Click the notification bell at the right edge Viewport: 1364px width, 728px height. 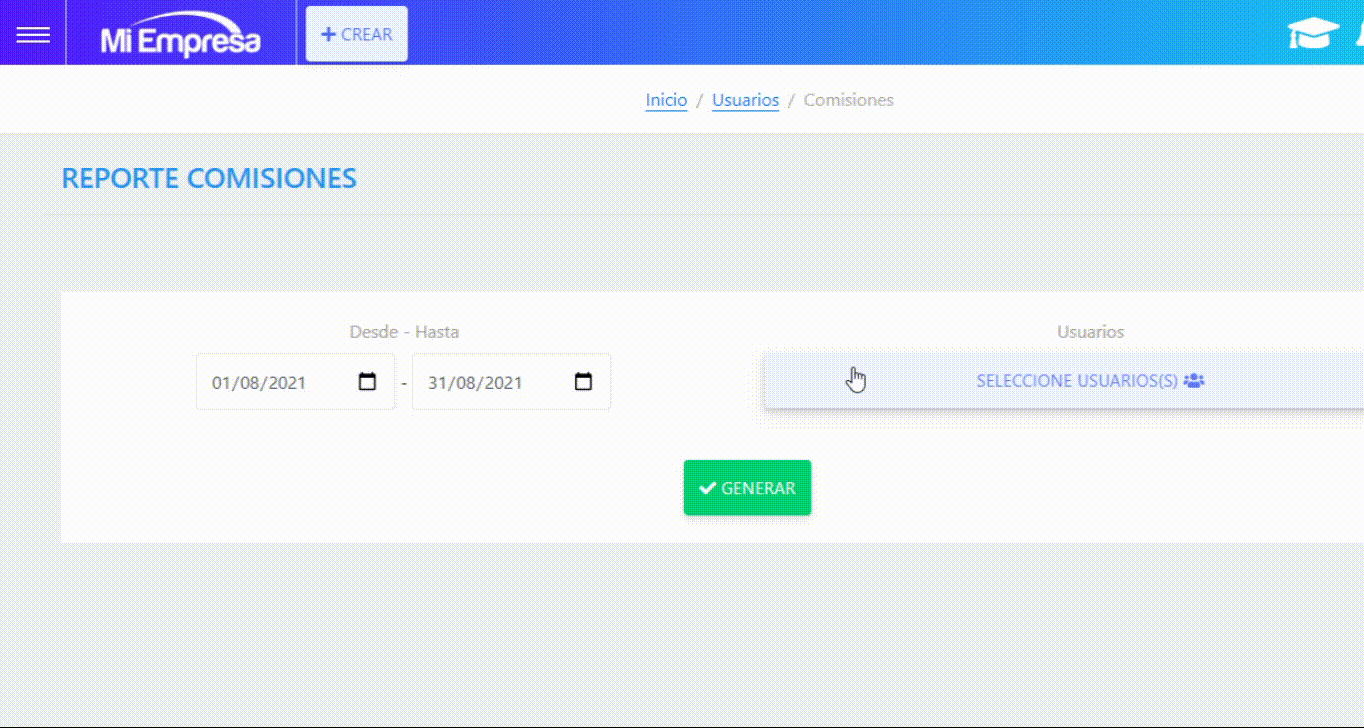[x=1360, y=34]
